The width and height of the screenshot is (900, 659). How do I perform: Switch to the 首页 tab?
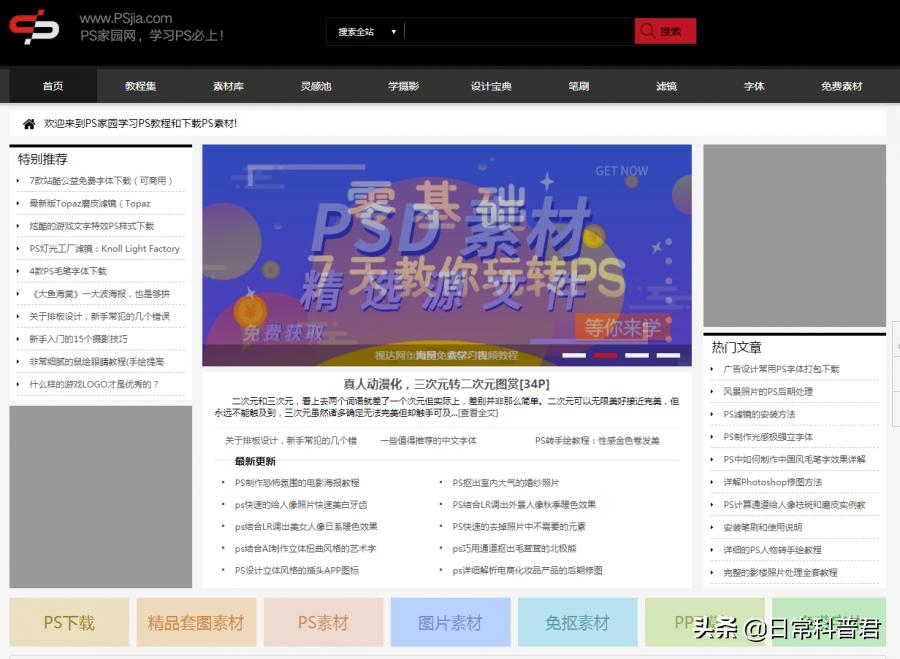(52, 86)
